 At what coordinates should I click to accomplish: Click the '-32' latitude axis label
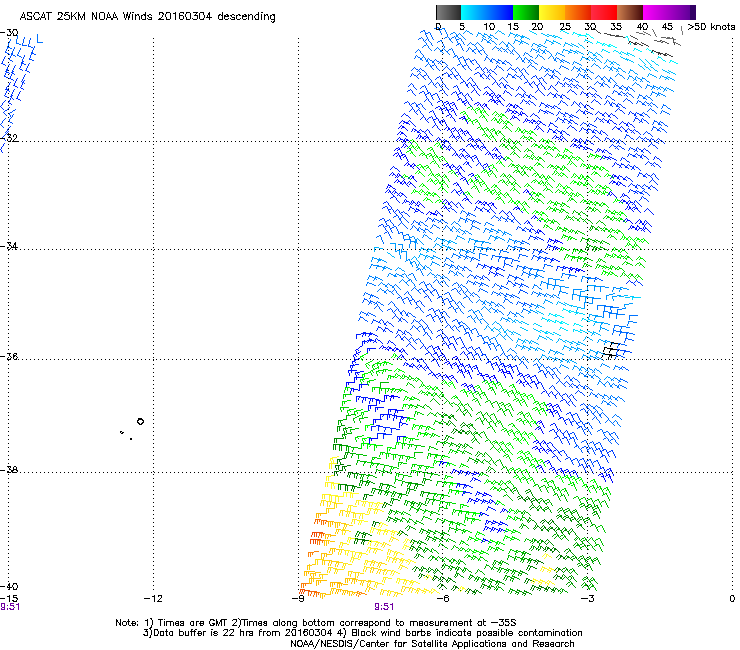tap(9, 138)
